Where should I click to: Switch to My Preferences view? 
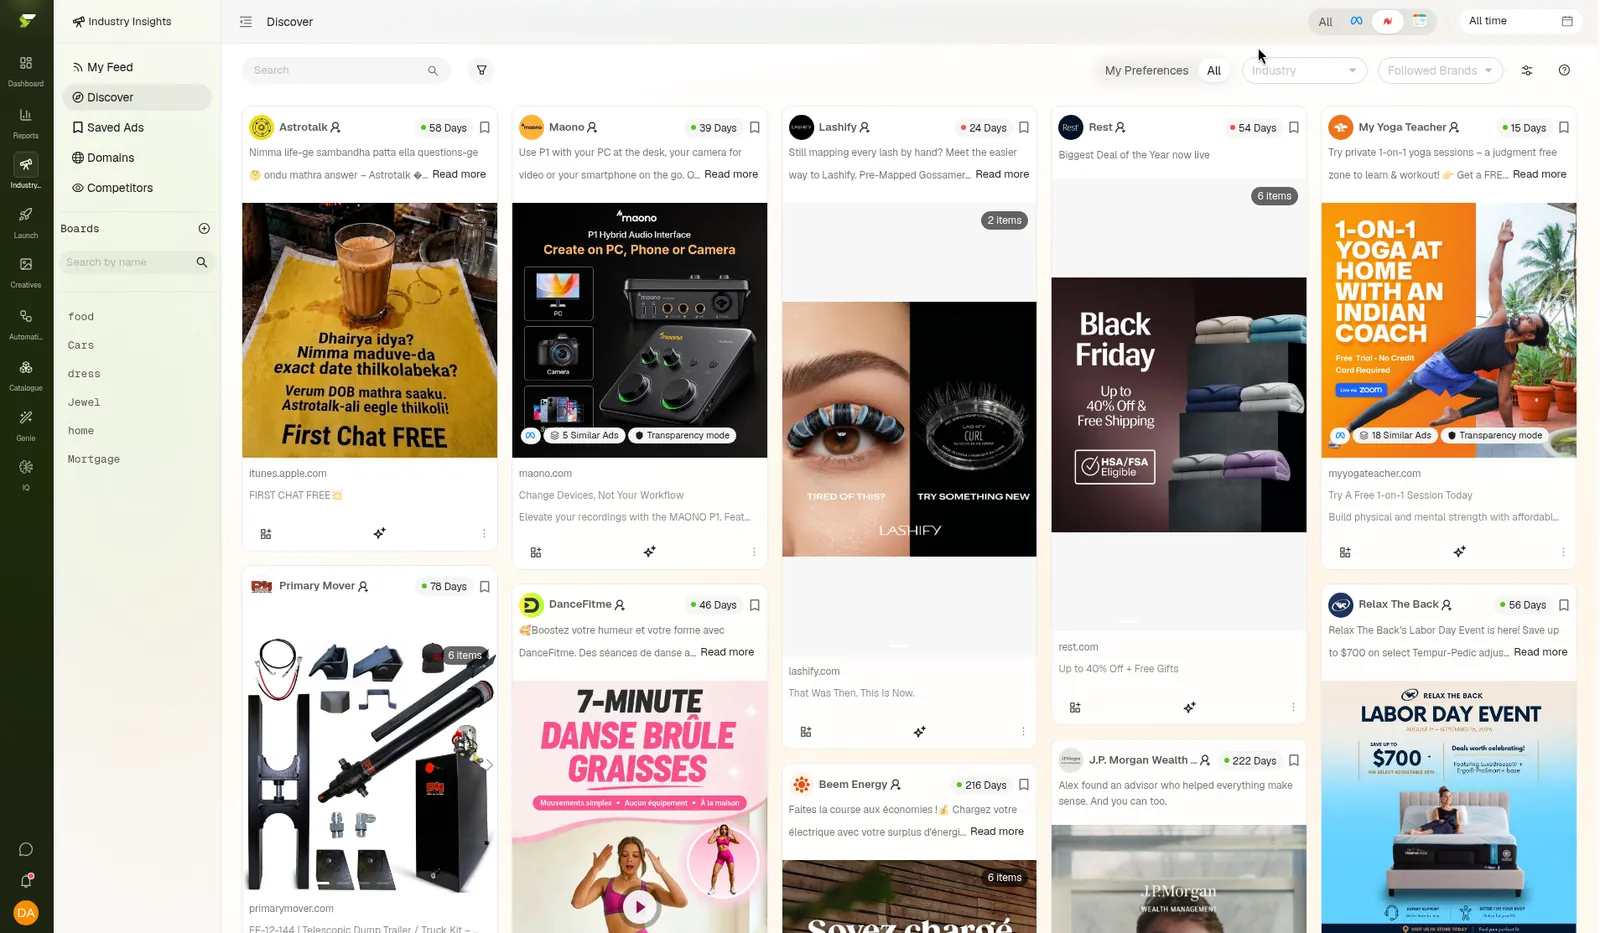1146,70
